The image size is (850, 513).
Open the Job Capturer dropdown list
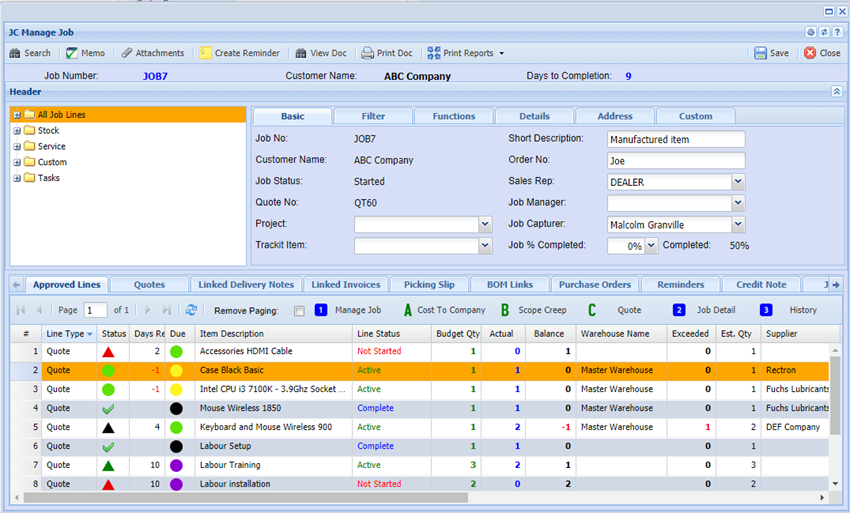[x=738, y=225]
